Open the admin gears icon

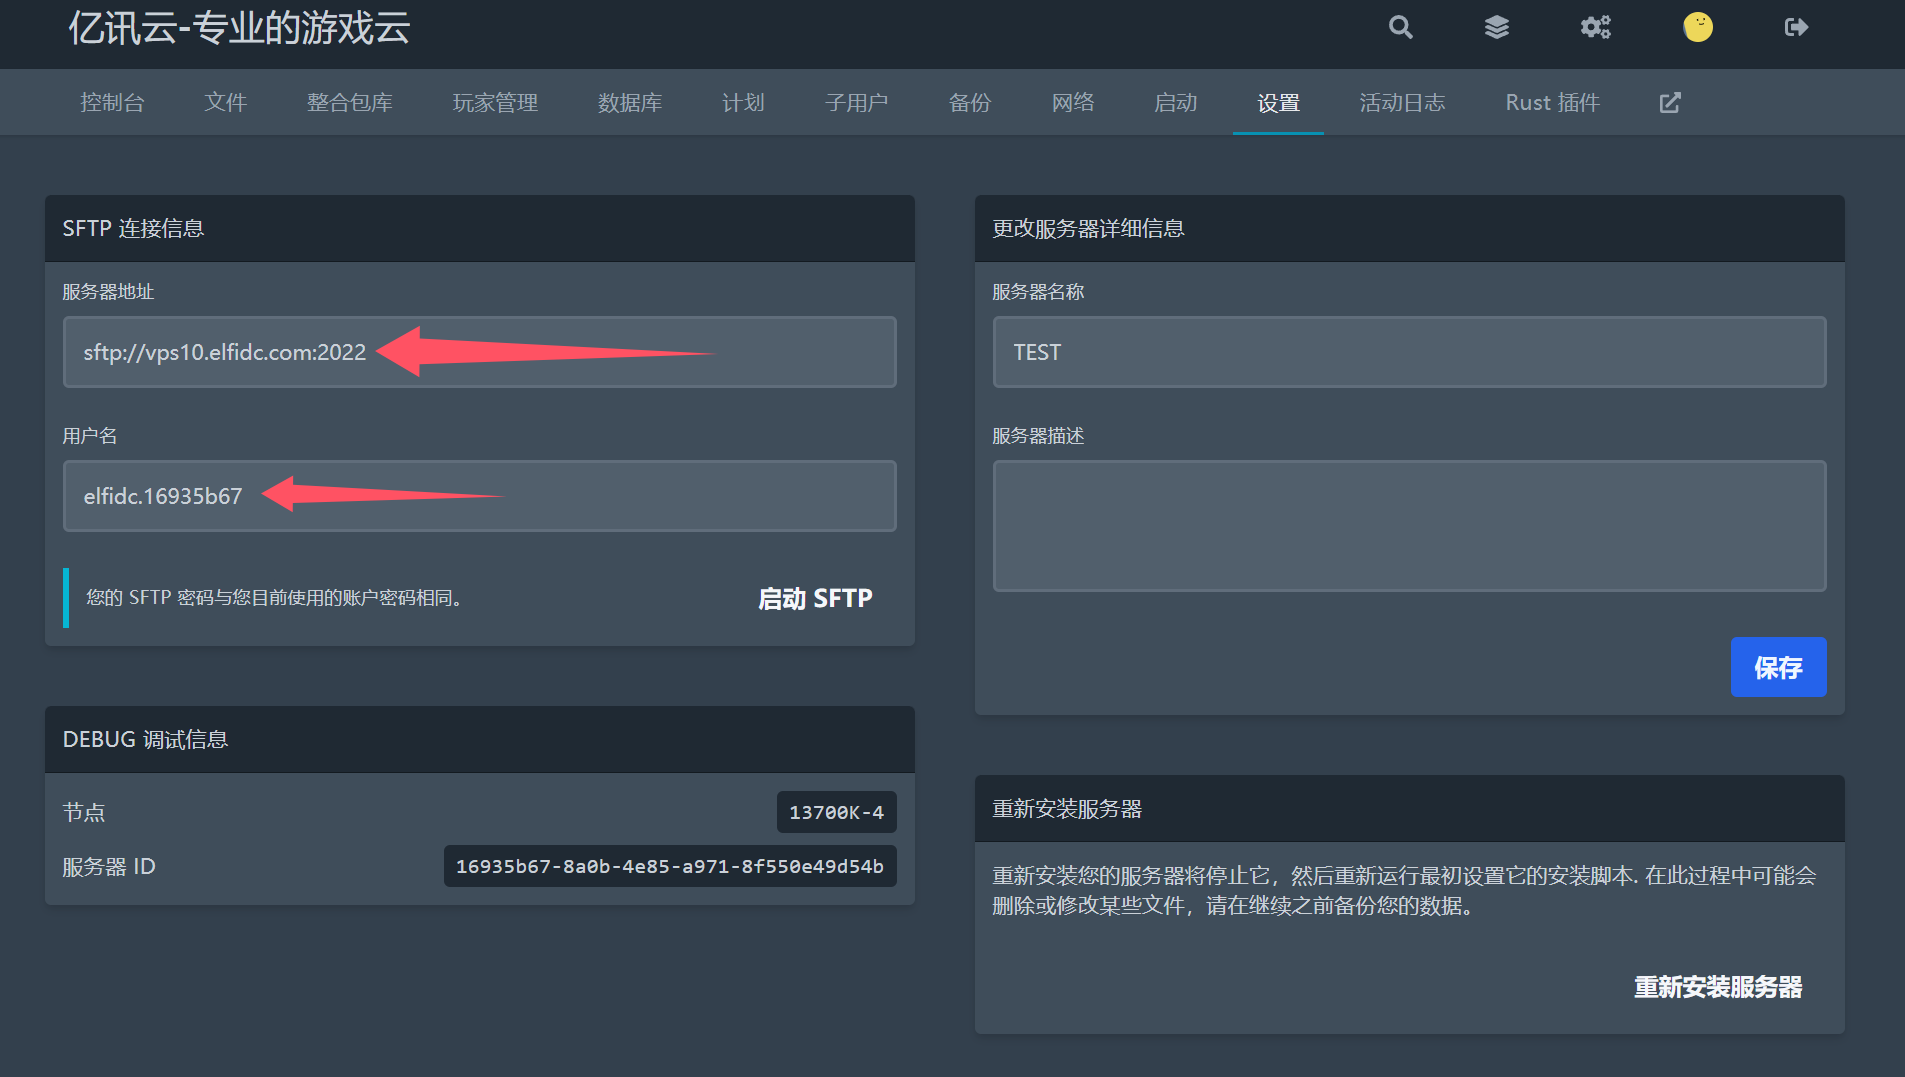(1595, 27)
